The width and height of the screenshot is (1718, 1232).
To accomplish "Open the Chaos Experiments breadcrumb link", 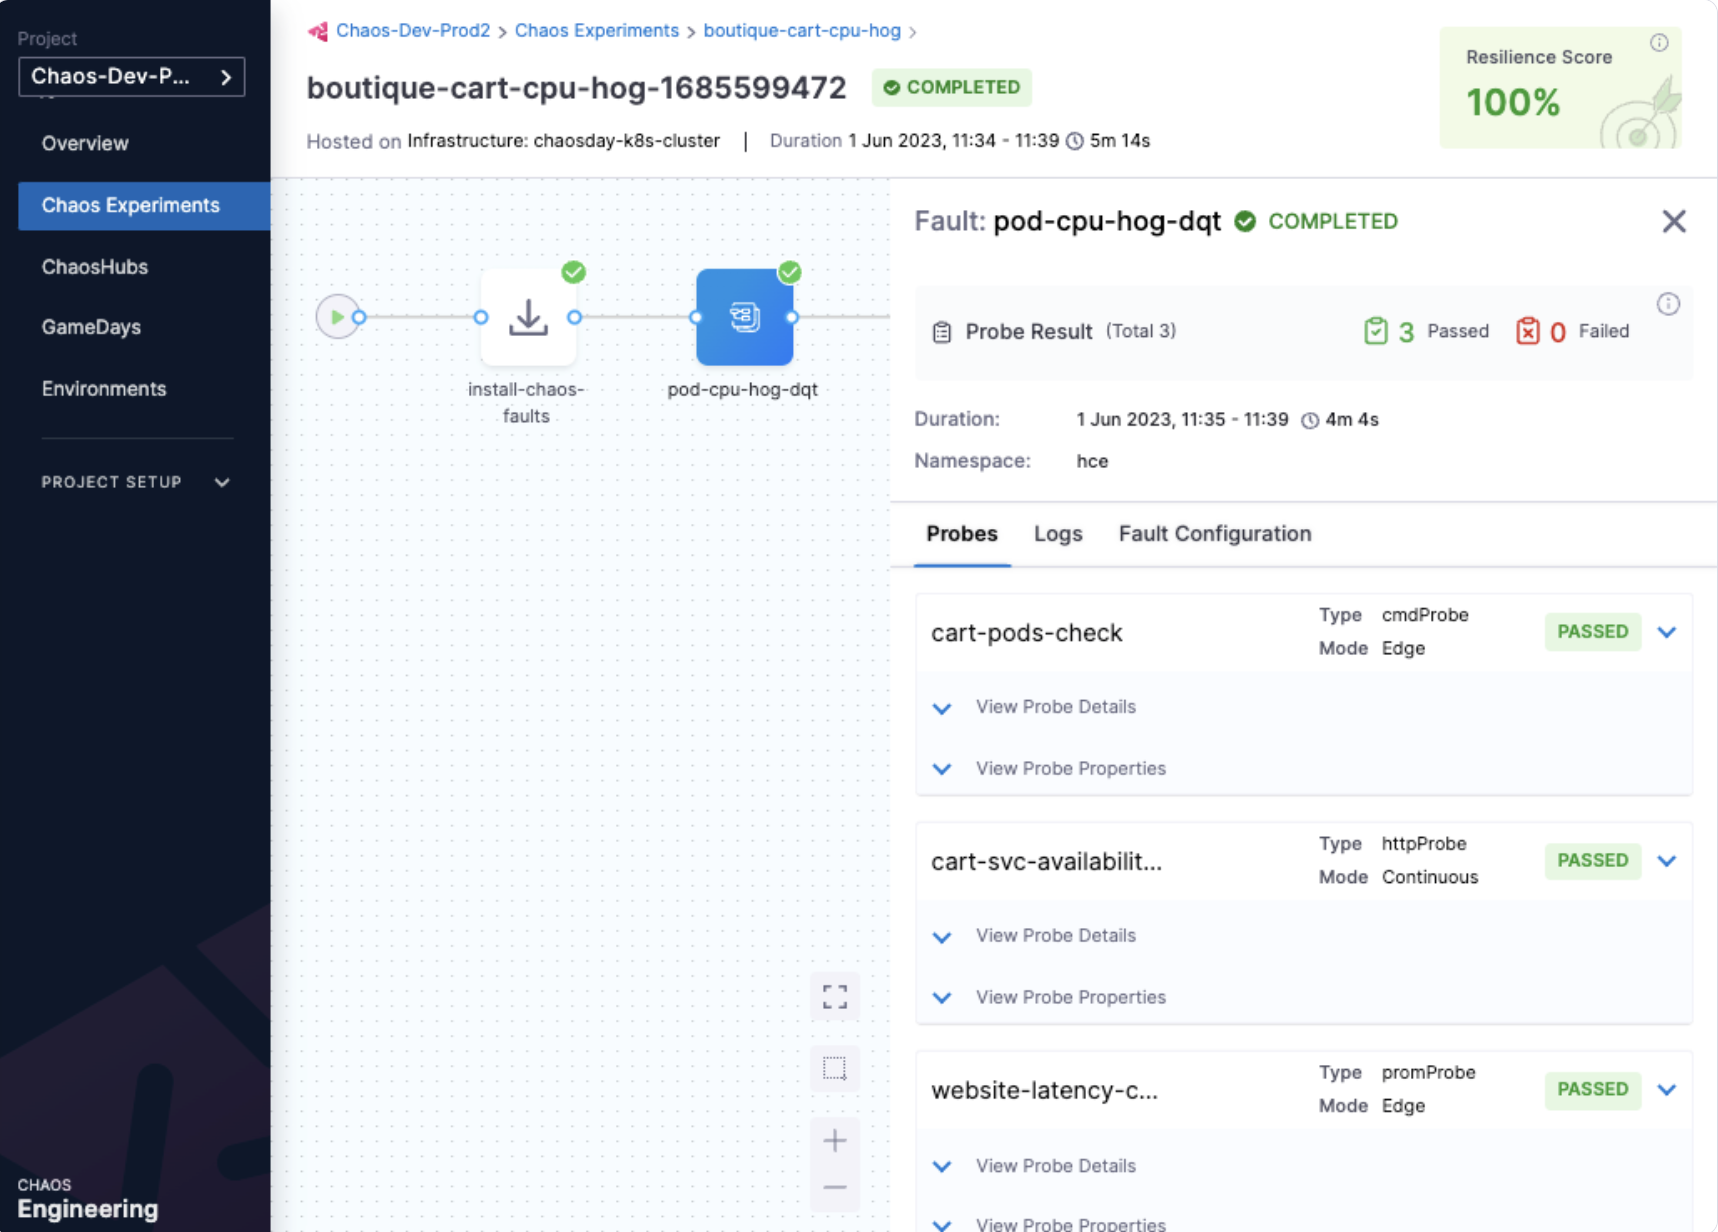I will point(596,31).
